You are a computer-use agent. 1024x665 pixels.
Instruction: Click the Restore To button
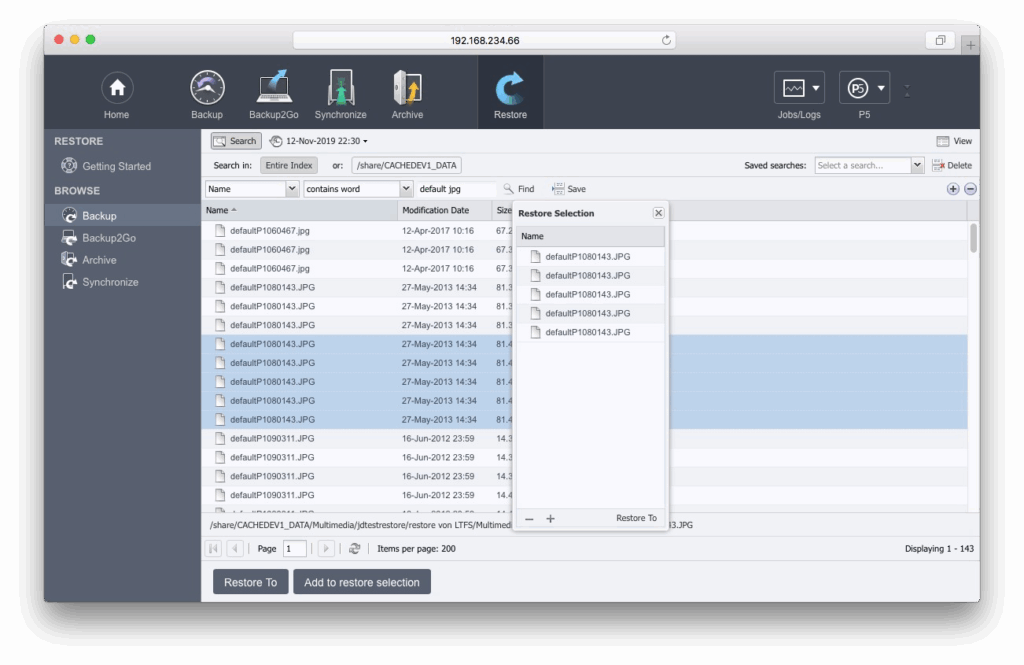250,582
